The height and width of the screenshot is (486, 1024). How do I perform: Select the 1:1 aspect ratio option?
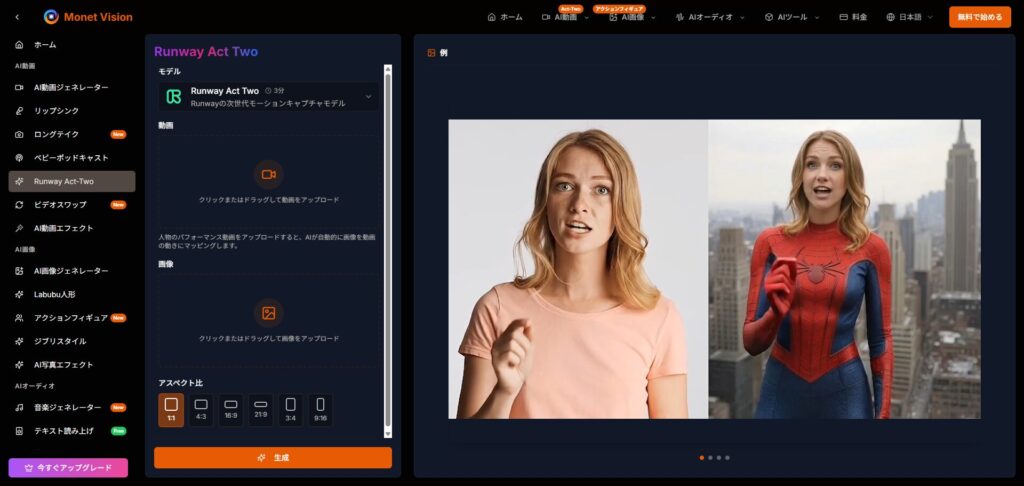[x=171, y=410]
